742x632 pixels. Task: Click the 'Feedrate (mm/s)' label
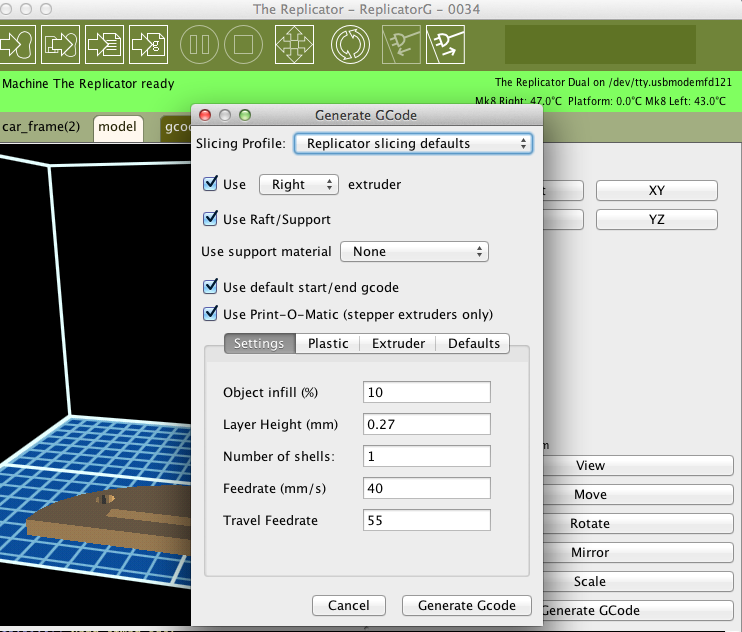(274, 489)
